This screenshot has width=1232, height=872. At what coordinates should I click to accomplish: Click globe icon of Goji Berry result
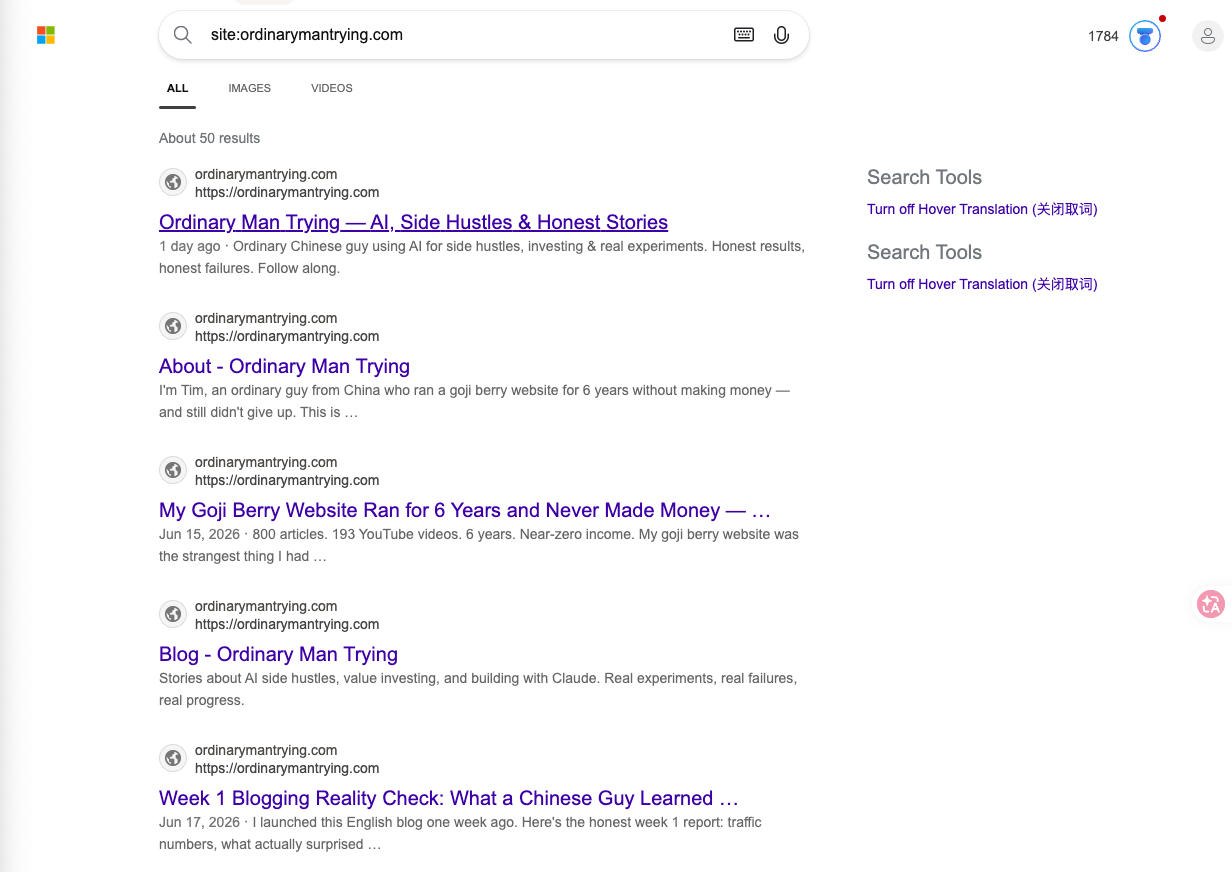pos(173,470)
